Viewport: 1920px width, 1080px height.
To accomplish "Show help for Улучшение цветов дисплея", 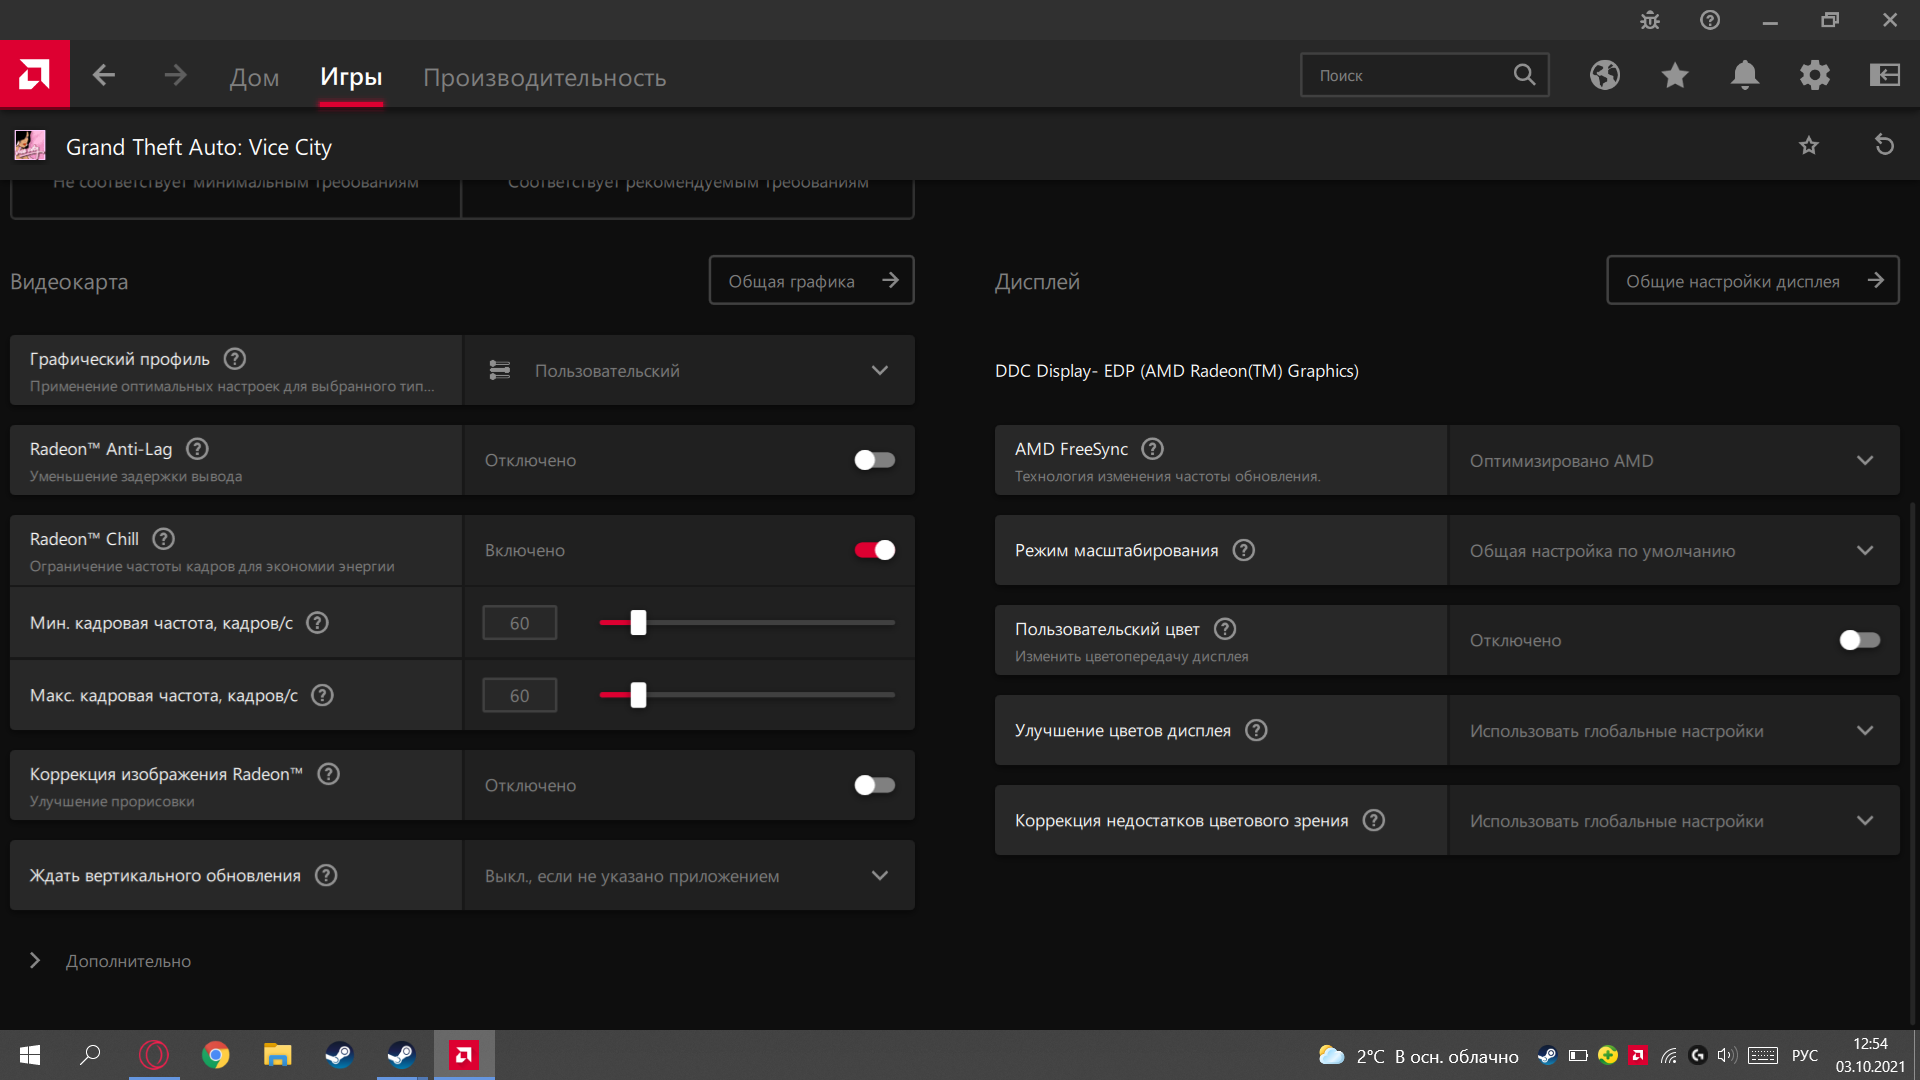I will point(1257,730).
